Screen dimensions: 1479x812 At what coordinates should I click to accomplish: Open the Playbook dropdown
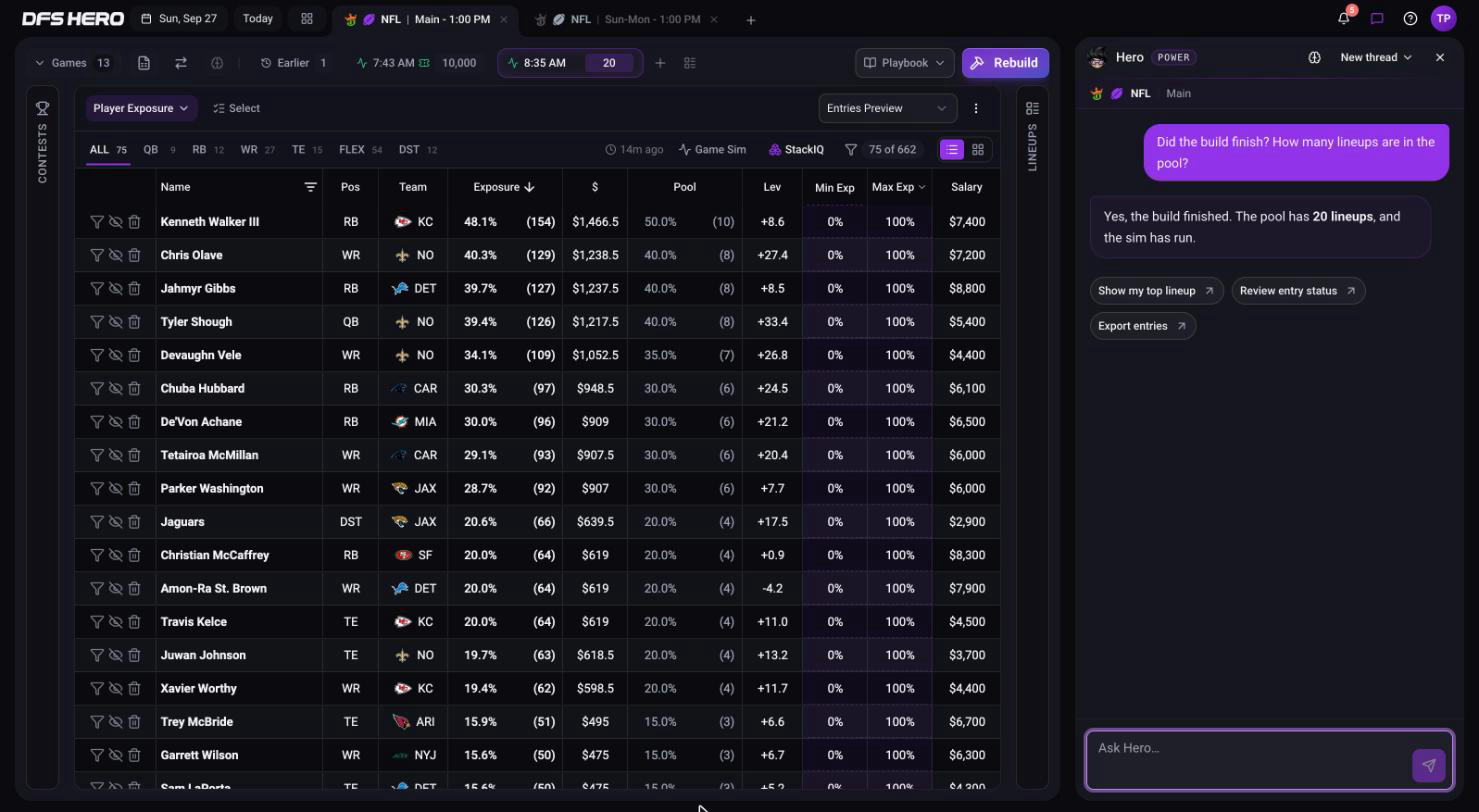click(904, 63)
